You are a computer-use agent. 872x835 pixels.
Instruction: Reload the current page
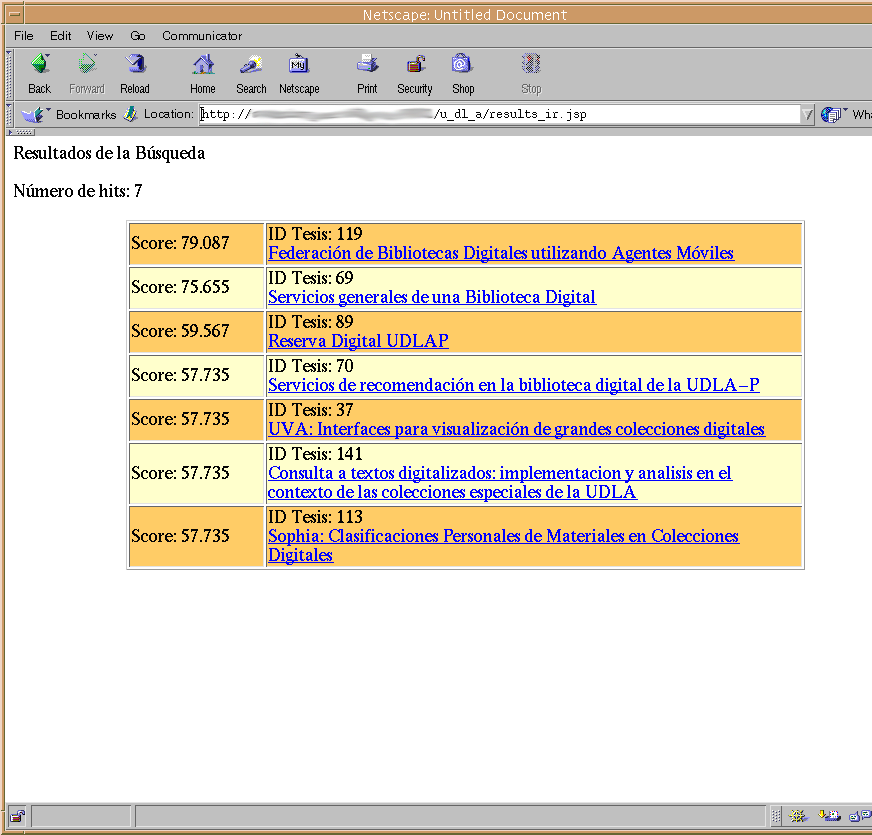pos(135,73)
